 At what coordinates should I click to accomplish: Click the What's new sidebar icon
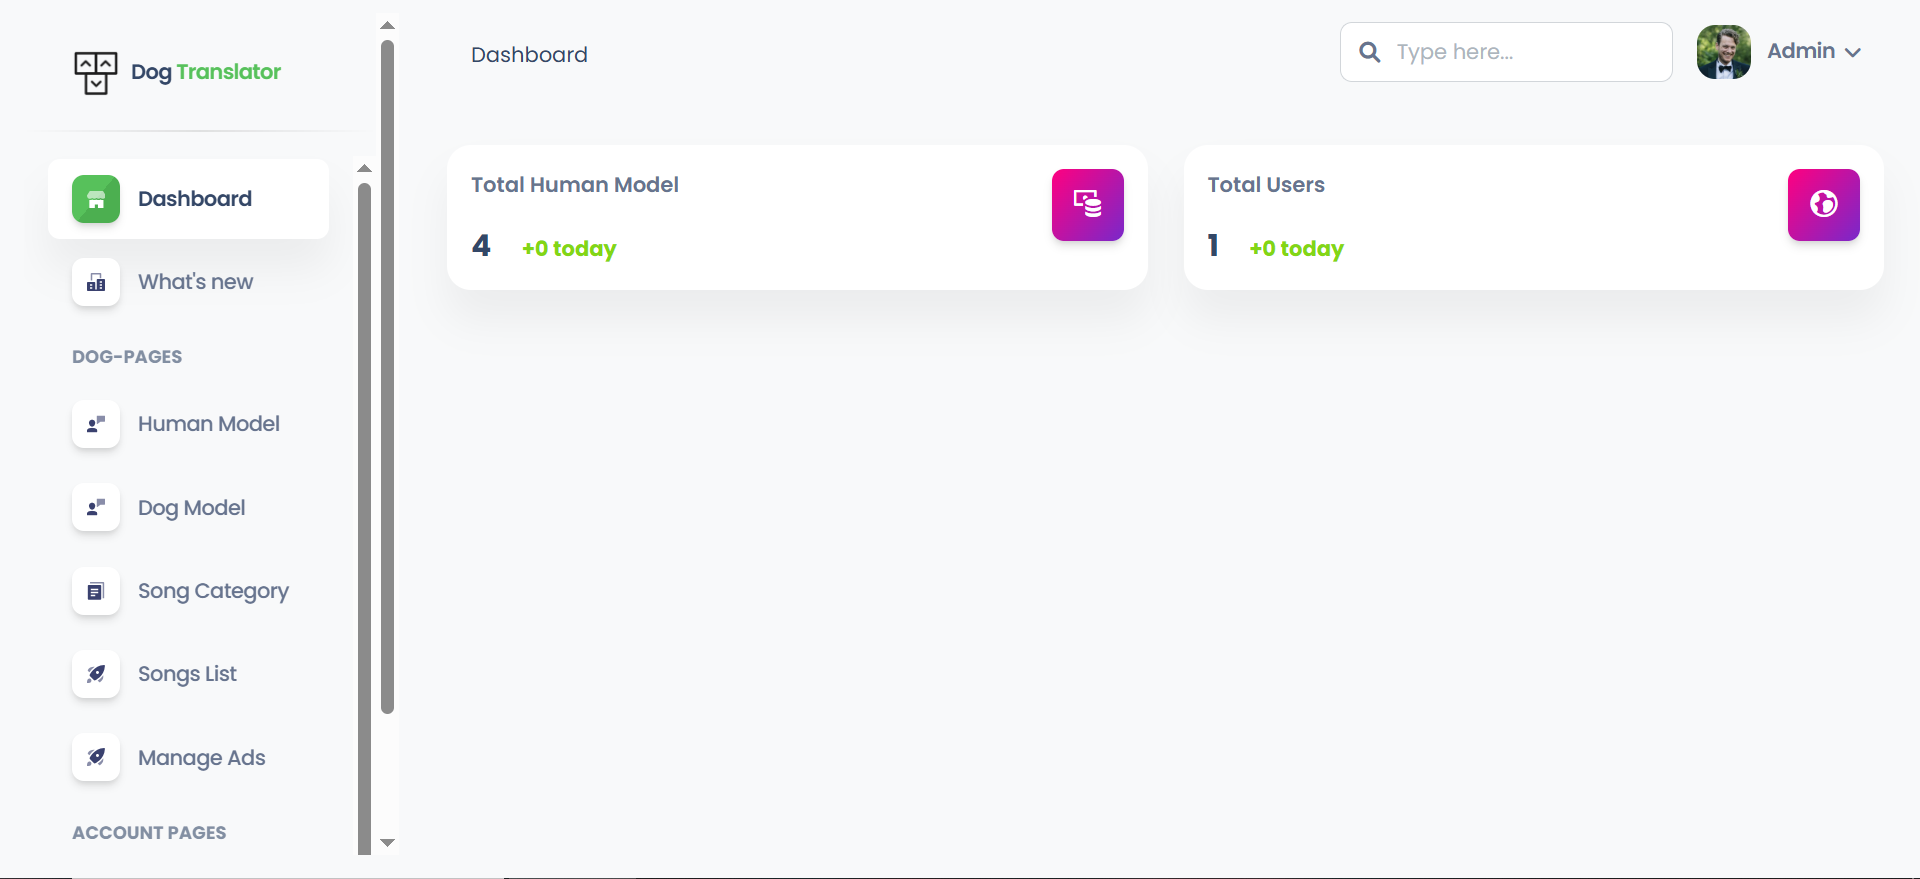(96, 282)
